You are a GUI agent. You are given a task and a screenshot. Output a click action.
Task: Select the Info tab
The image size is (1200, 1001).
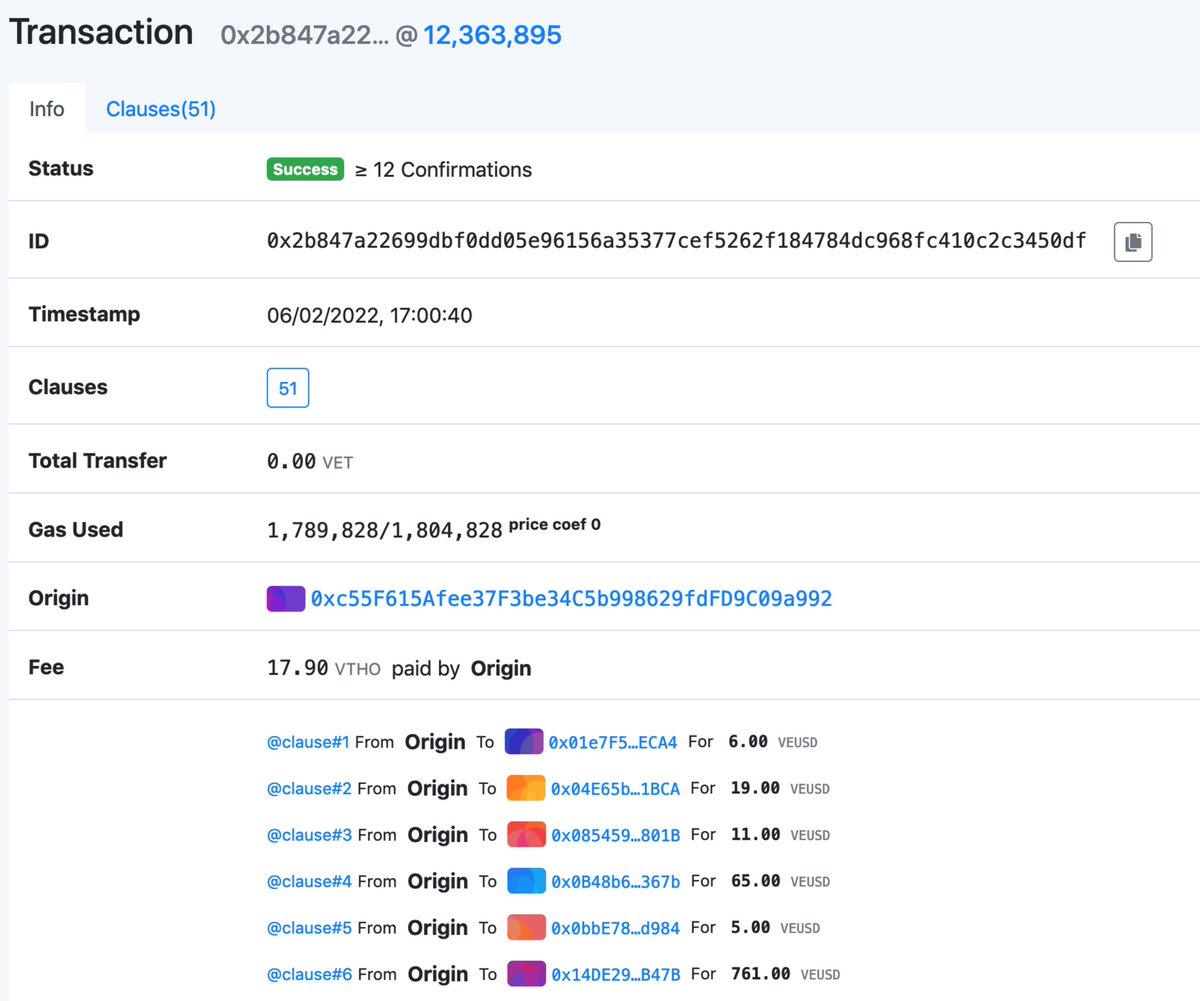pyautogui.click(x=47, y=109)
